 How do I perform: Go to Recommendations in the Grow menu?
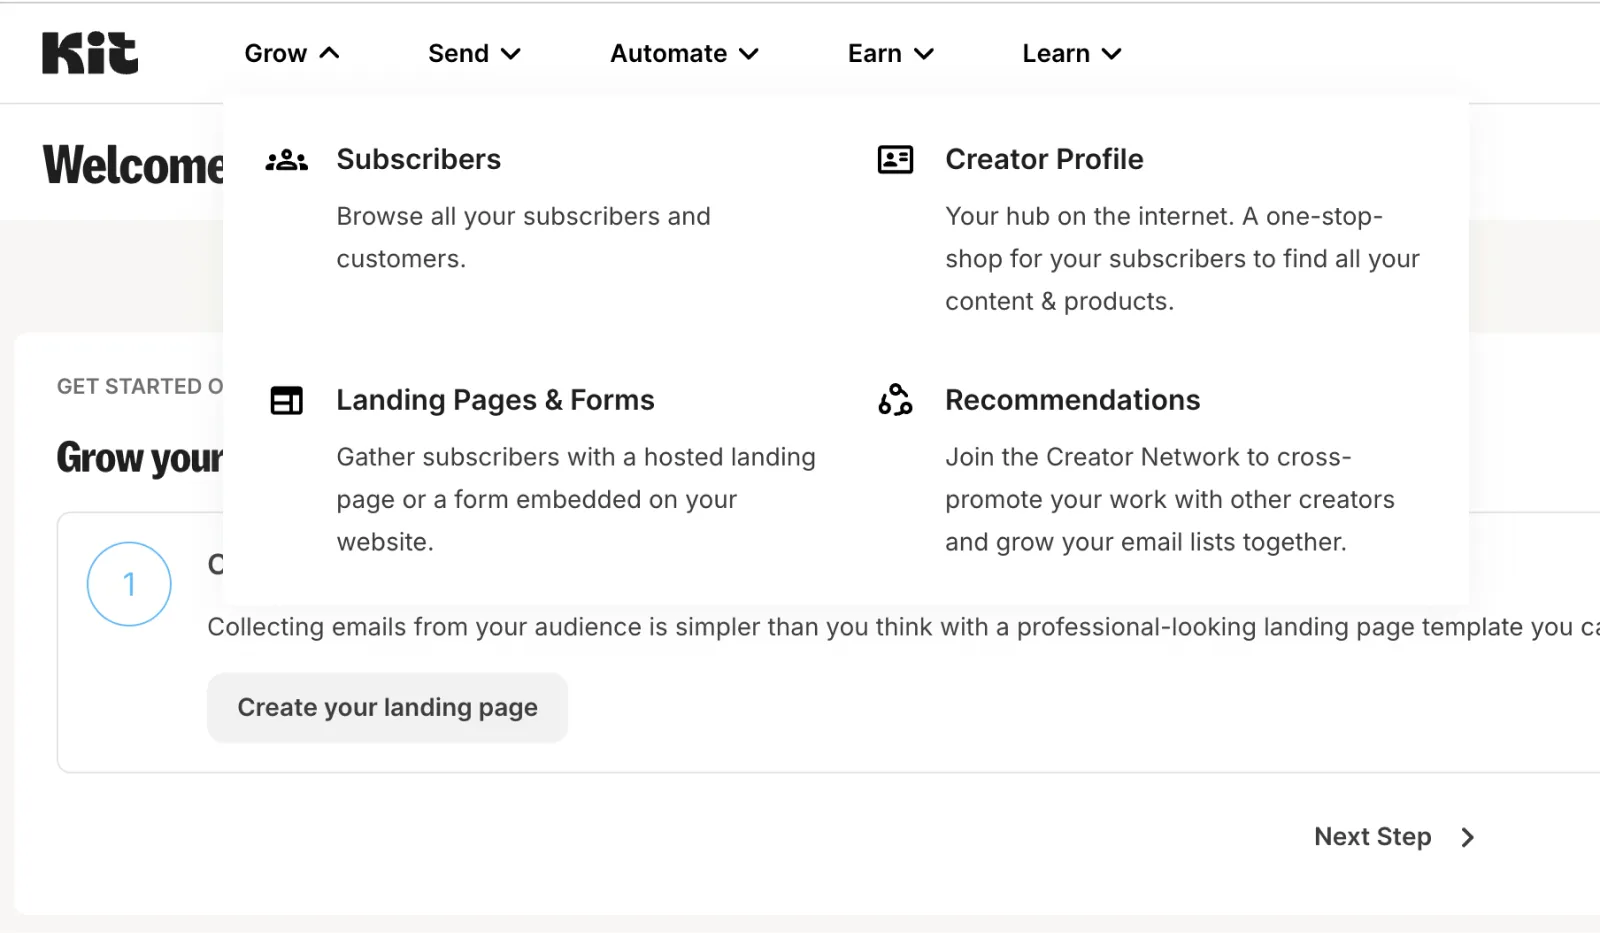(x=1072, y=401)
